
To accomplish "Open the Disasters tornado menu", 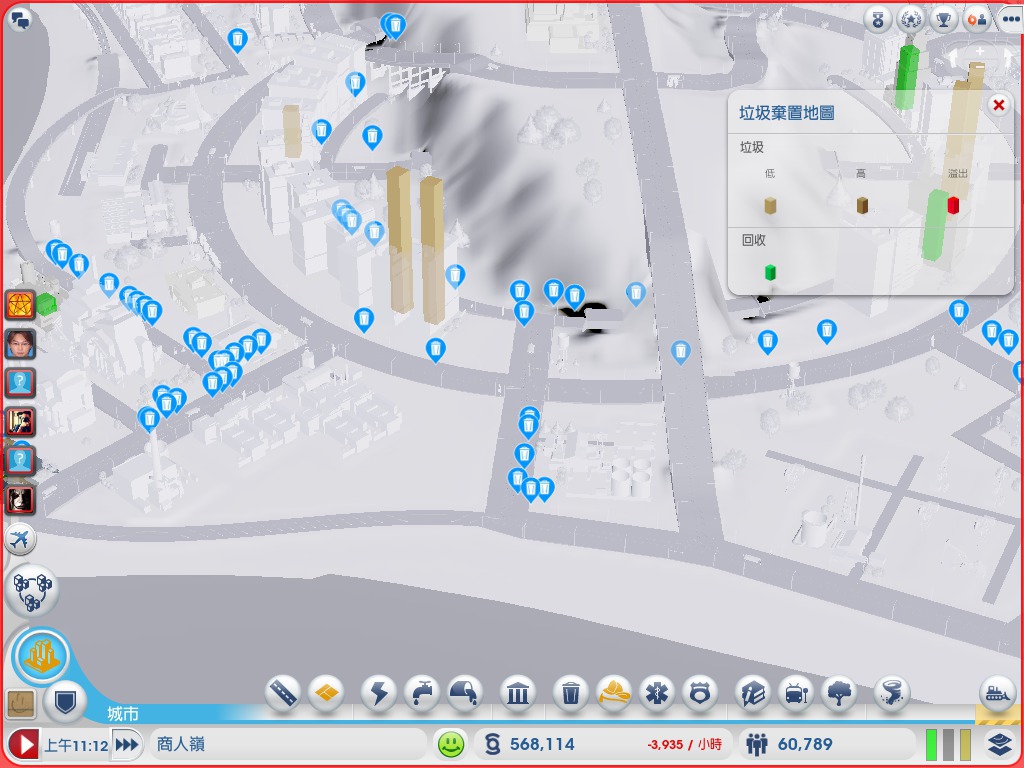I will (891, 692).
